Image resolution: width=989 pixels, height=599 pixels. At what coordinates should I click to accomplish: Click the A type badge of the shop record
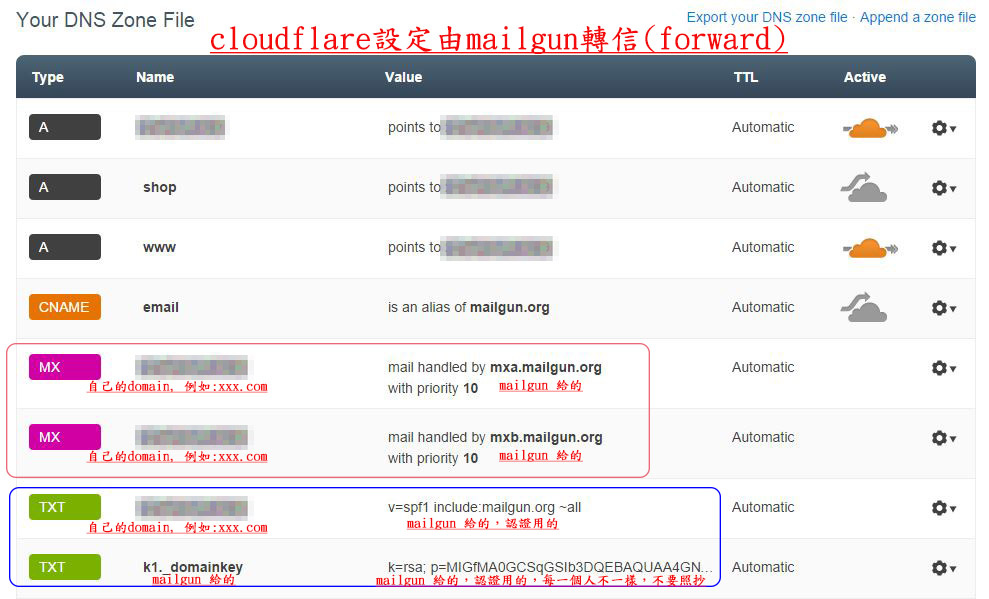pos(64,187)
